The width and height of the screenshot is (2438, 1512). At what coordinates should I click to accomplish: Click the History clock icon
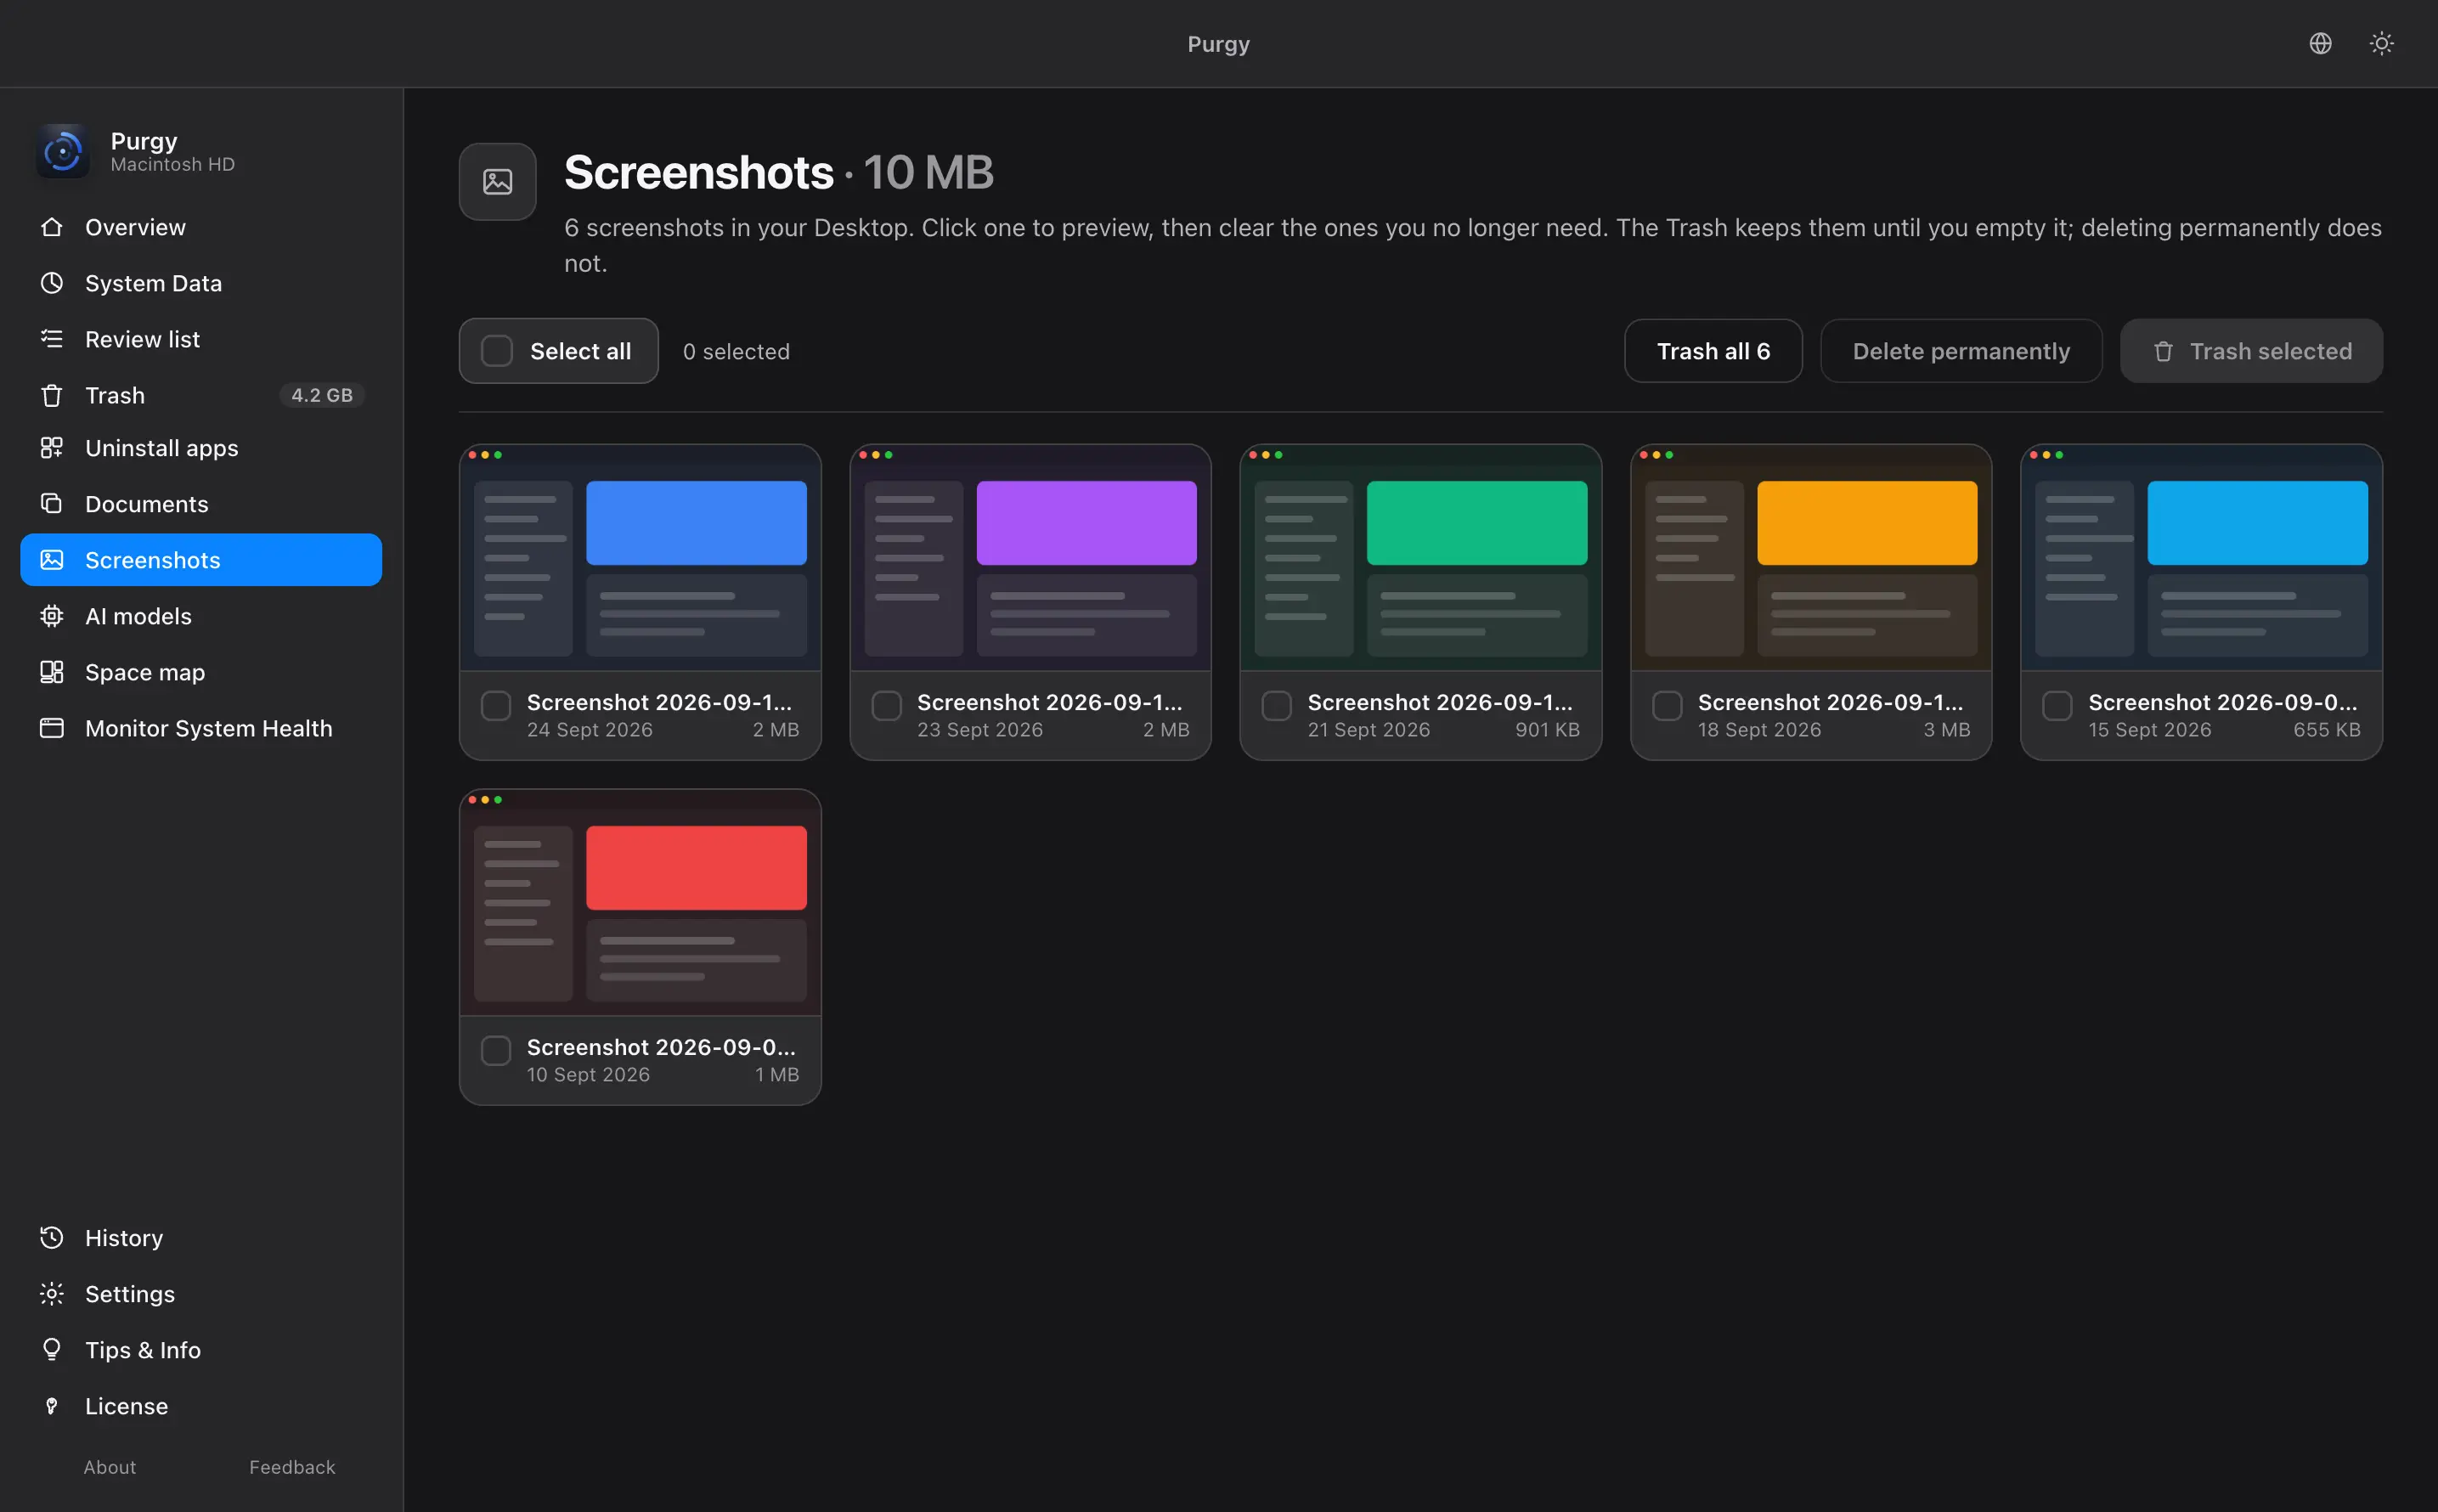click(52, 1238)
